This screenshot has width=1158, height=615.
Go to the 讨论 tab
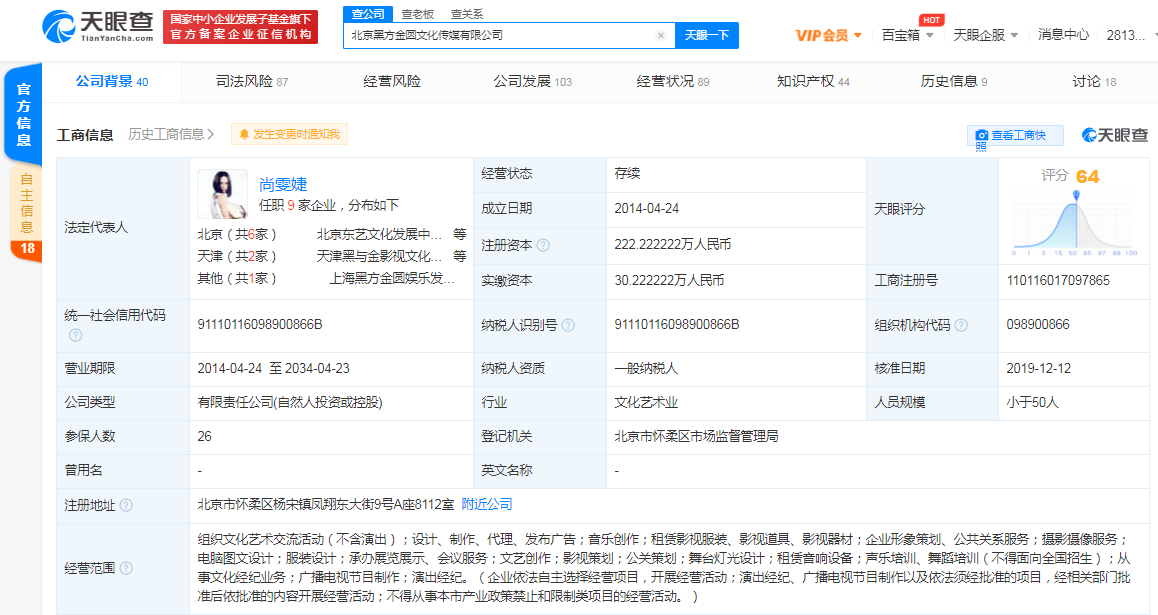(x=1094, y=81)
